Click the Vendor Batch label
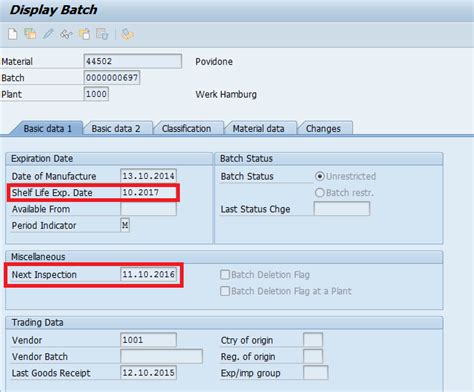The width and height of the screenshot is (474, 392). pyautogui.click(x=40, y=357)
